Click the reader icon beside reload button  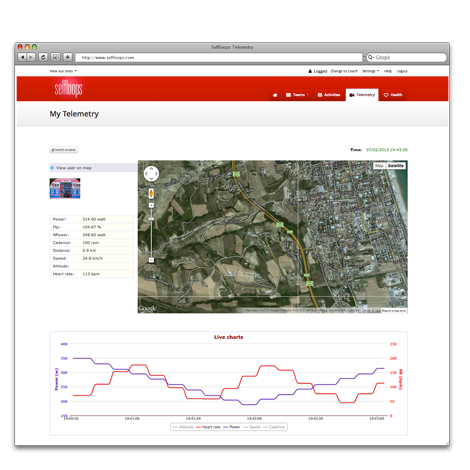coord(55,57)
